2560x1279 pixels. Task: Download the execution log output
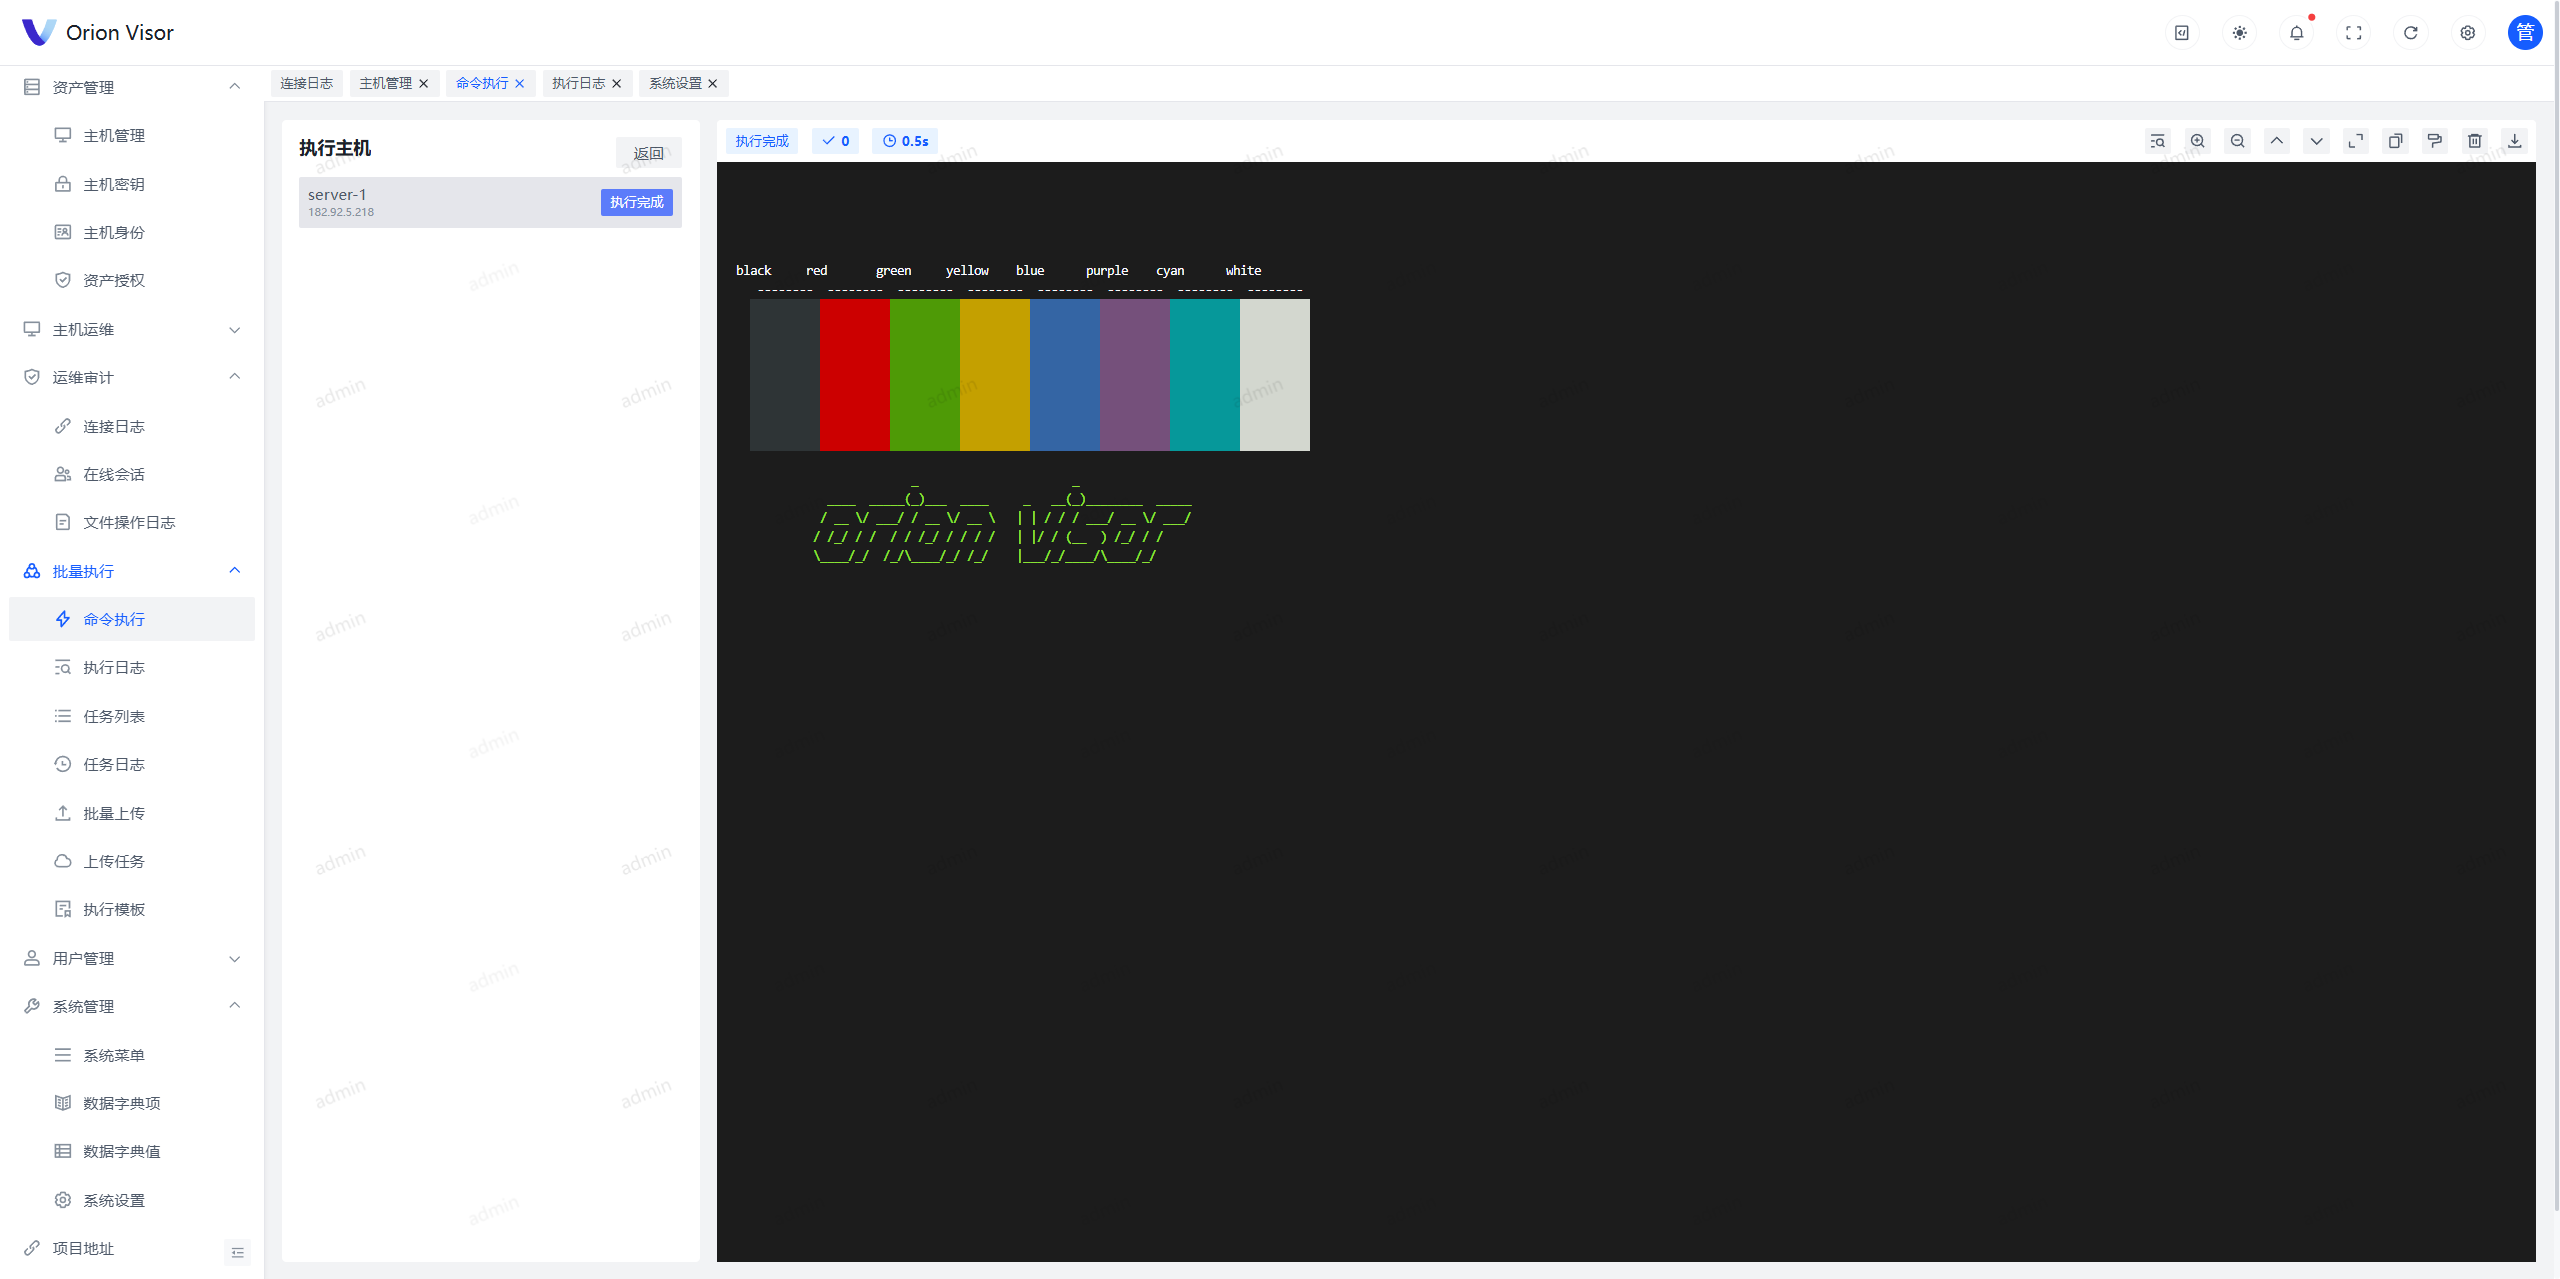click(2514, 141)
